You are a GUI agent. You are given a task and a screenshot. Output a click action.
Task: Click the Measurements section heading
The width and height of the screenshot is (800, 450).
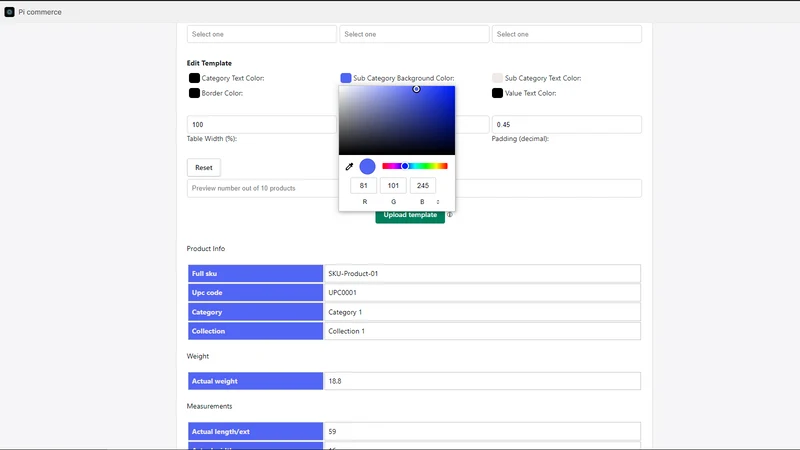click(x=209, y=406)
